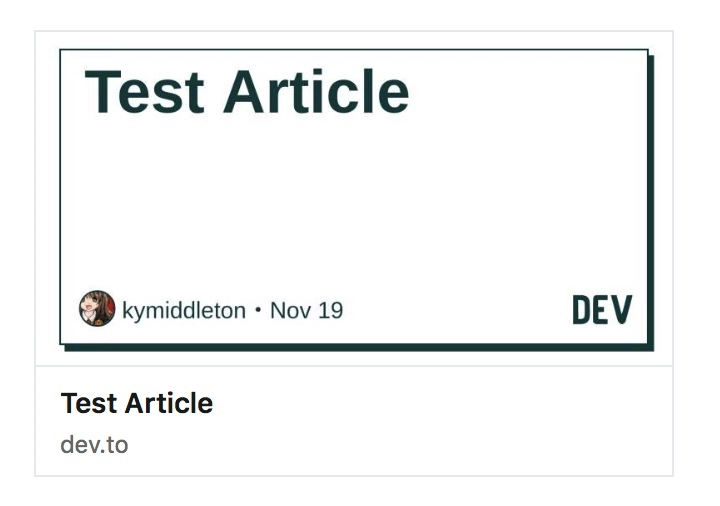Click the kymiddleton profile avatar
720x506 pixels.
pos(97,309)
